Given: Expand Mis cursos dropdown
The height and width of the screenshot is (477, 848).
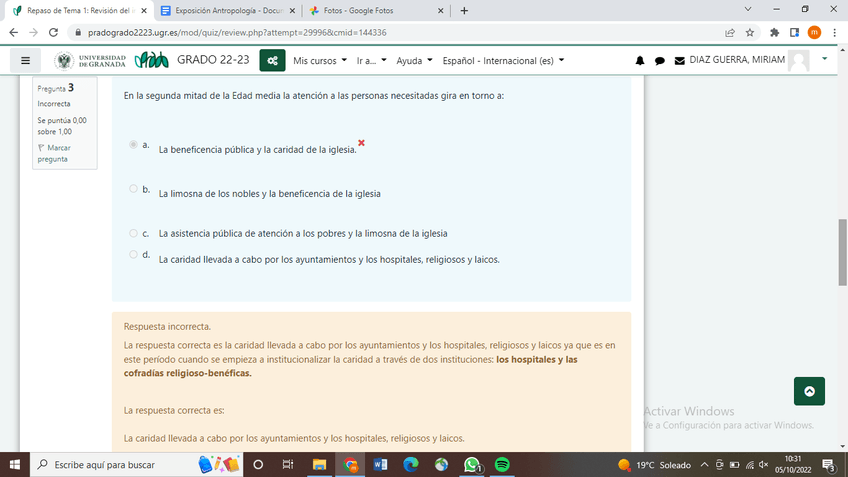Looking at the screenshot, I should (x=320, y=61).
